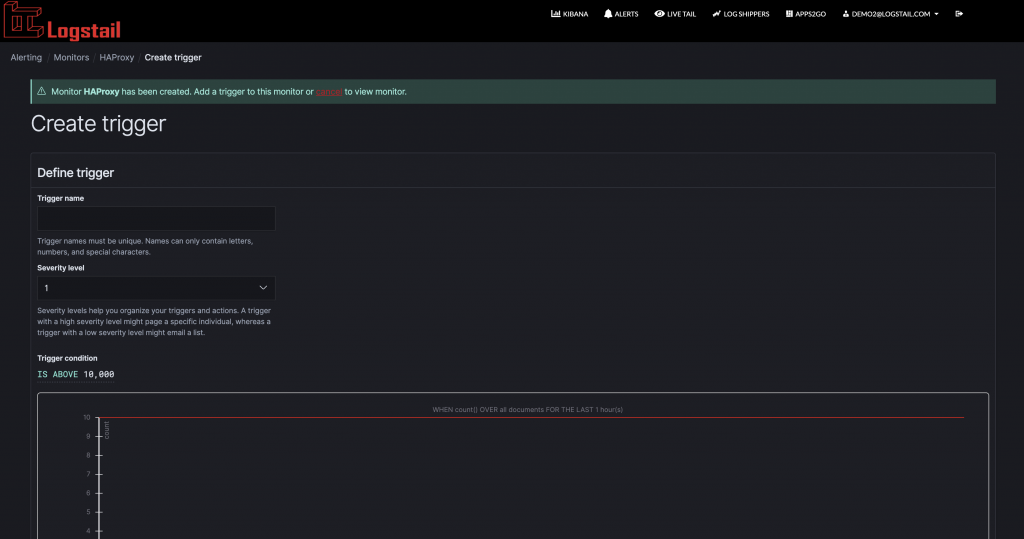Go to Monitors breadcrumb
The width and height of the screenshot is (1024, 539).
tap(71, 57)
